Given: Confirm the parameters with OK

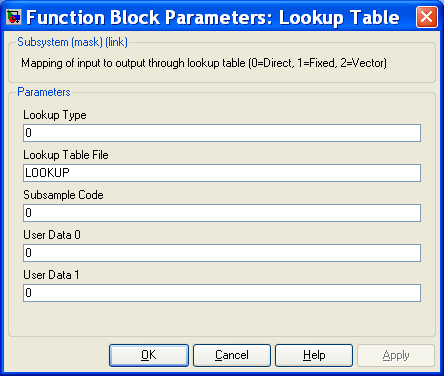Looking at the screenshot, I should [149, 355].
